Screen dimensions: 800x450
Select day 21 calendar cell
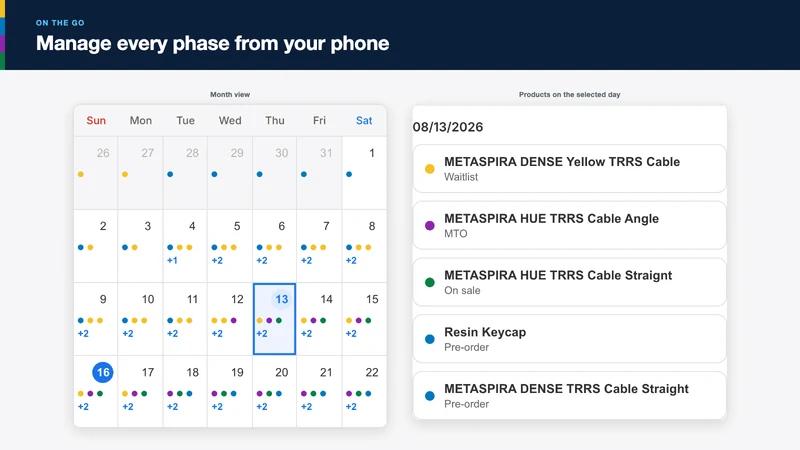coord(319,391)
